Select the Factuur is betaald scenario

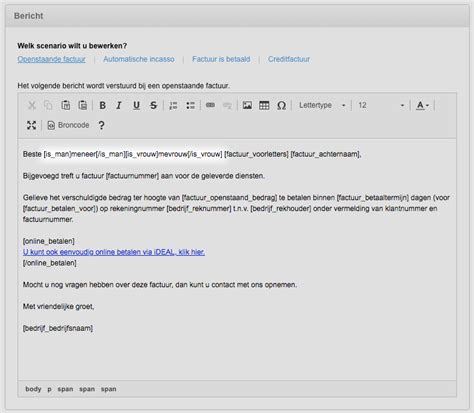[221, 59]
